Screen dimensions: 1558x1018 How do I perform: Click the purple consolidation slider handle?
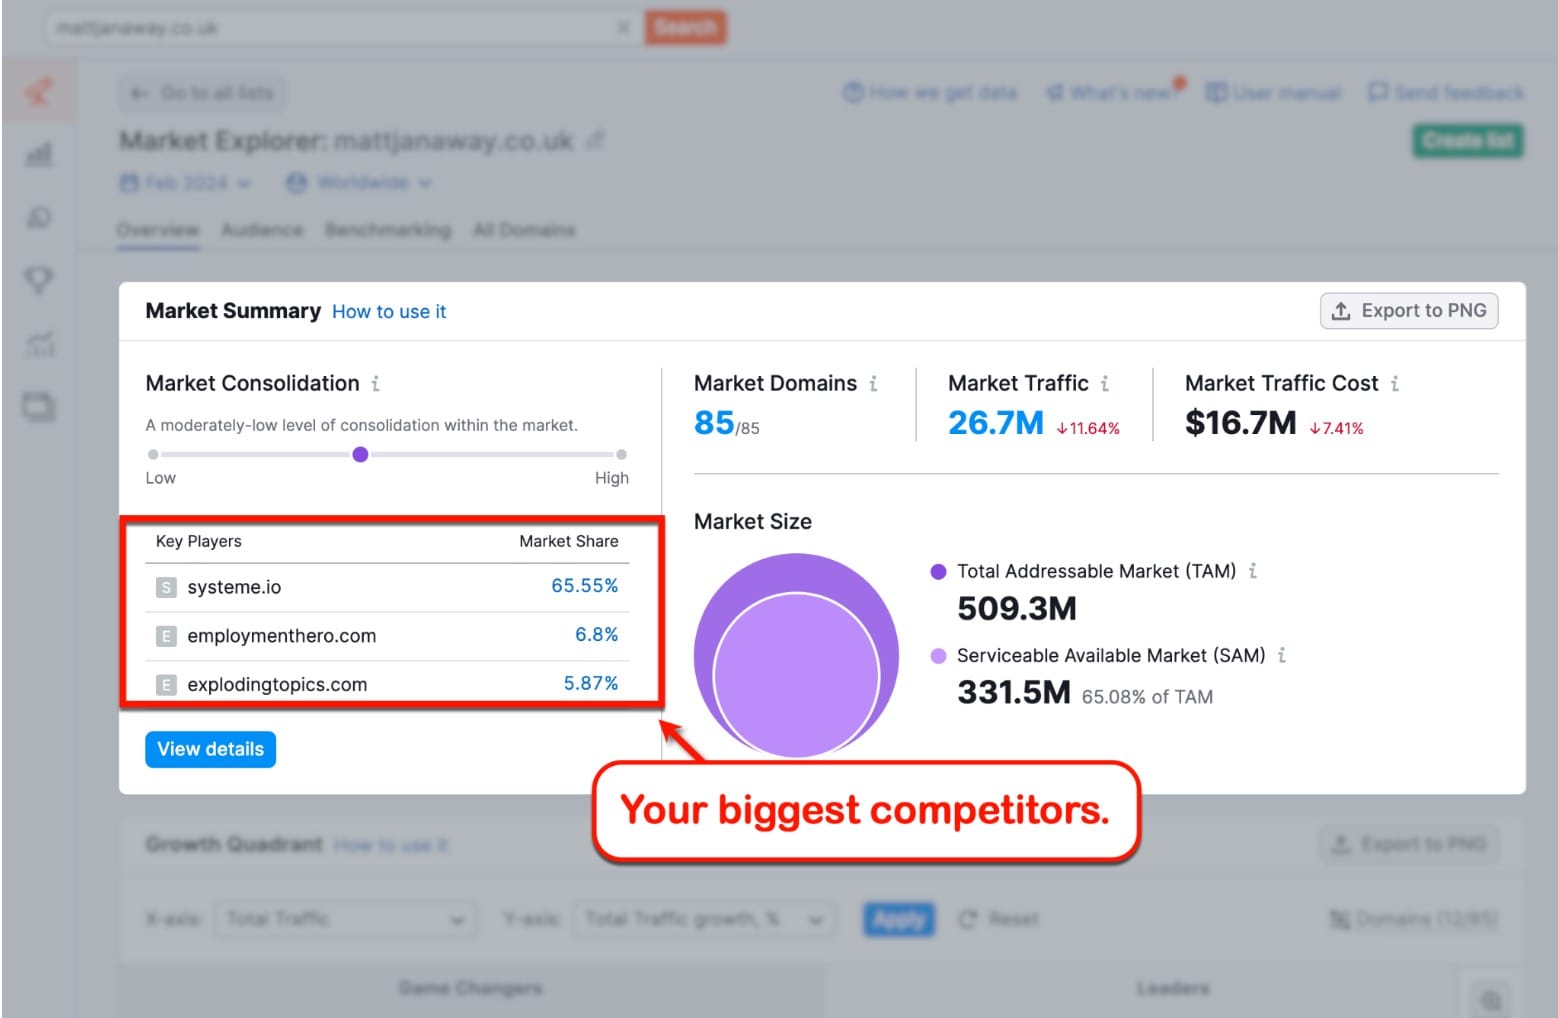360,455
